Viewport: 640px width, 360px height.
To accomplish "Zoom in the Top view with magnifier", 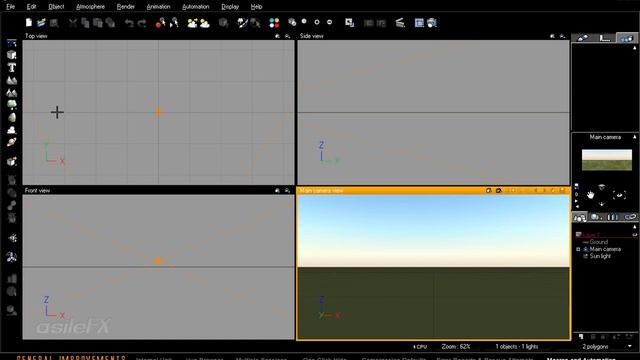I will pos(278,36).
